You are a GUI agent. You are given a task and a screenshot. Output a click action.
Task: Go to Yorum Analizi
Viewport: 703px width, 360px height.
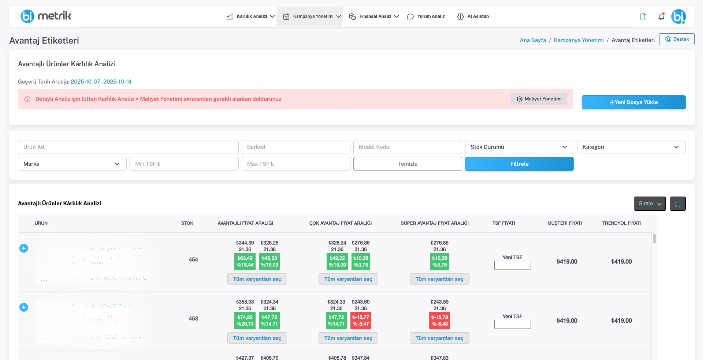coord(426,17)
